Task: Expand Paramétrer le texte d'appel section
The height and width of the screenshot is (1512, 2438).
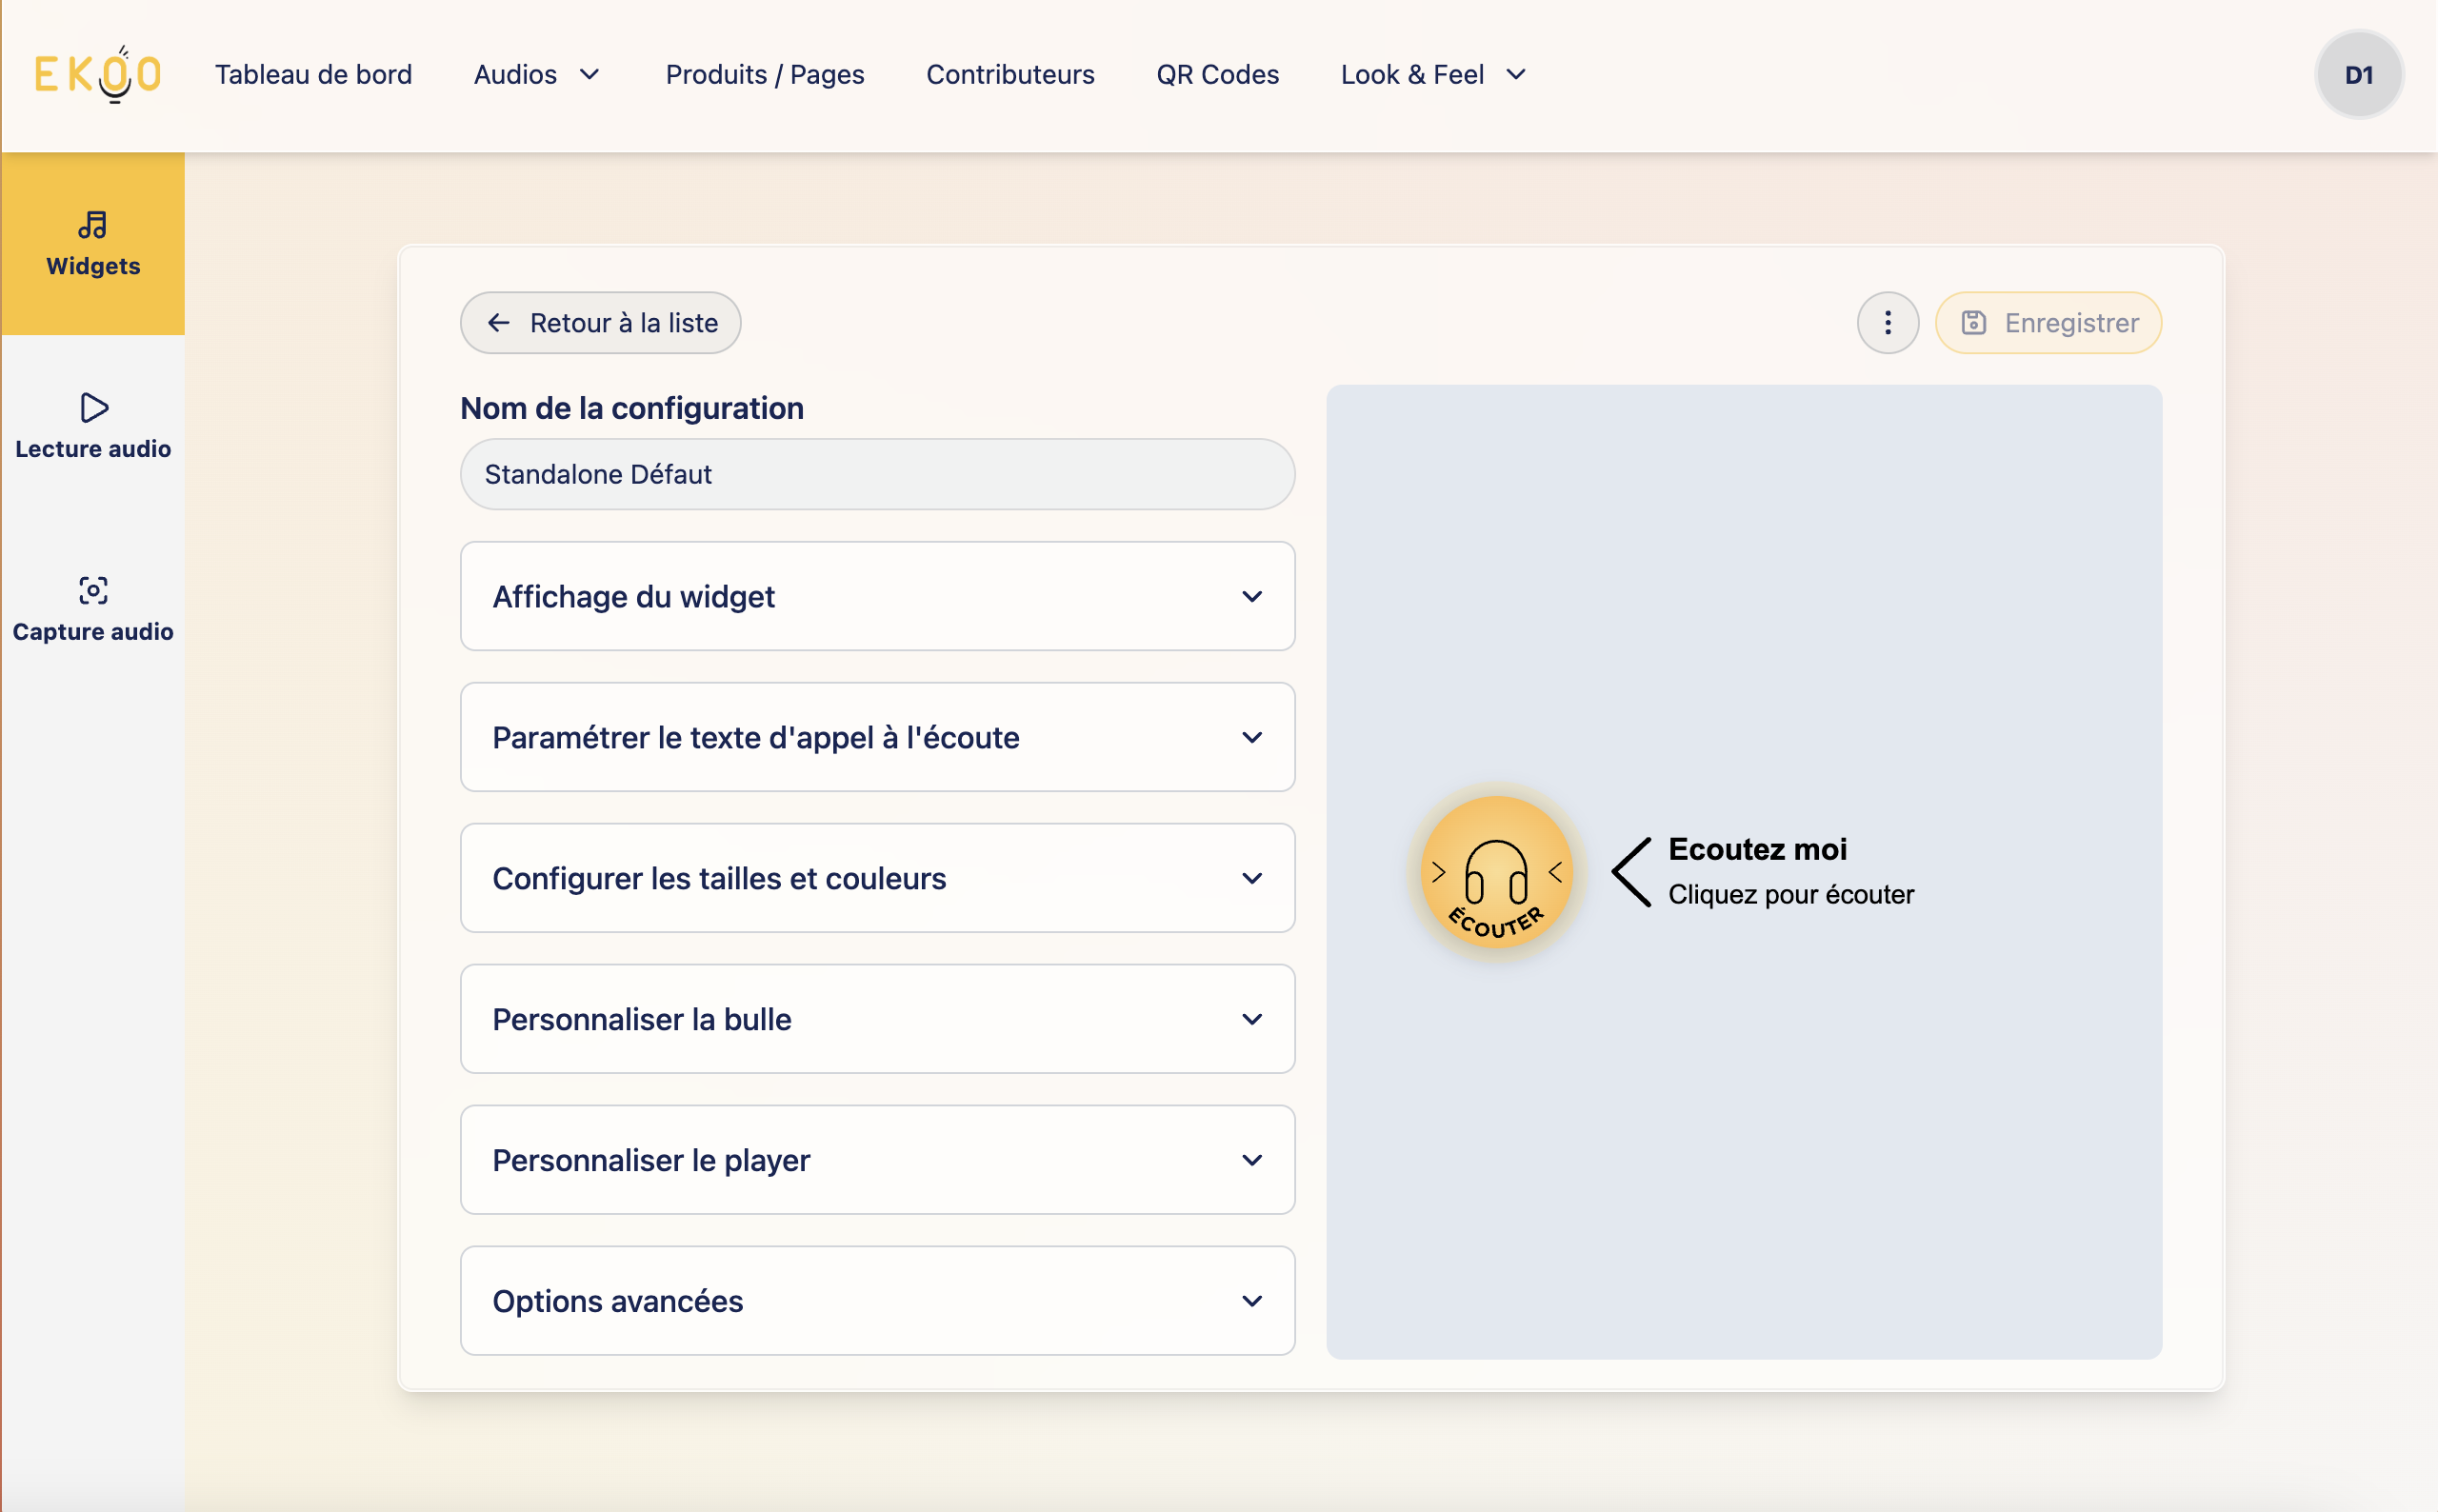Action: point(877,738)
